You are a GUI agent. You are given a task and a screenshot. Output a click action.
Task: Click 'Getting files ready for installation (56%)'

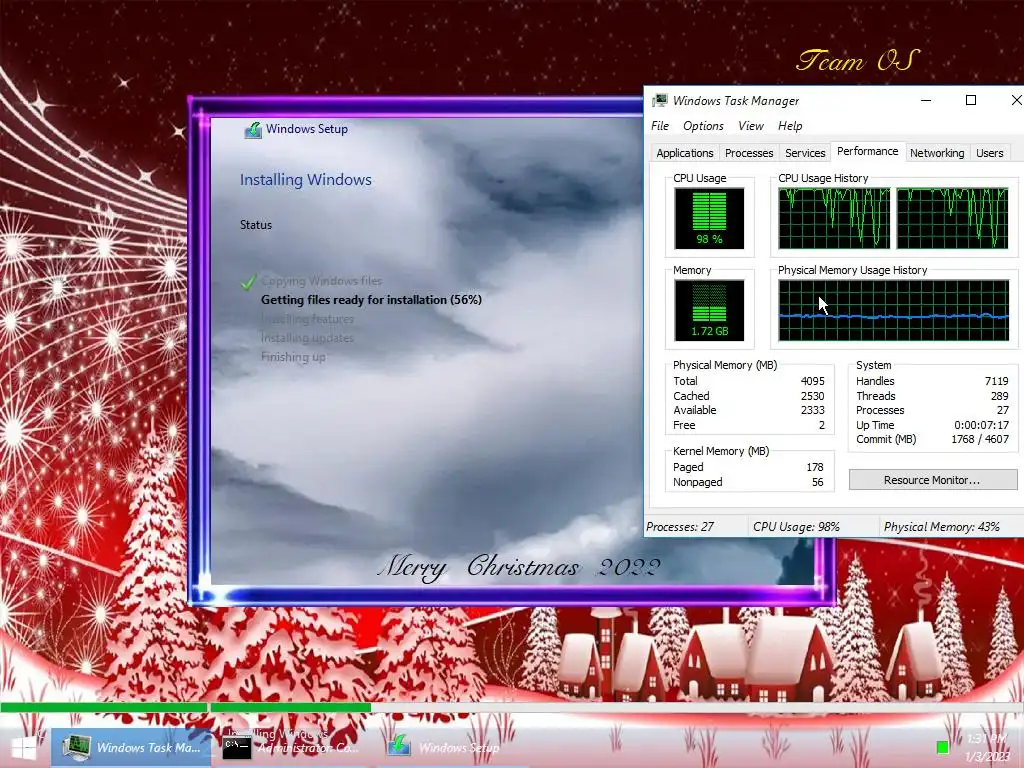pyautogui.click(x=371, y=300)
